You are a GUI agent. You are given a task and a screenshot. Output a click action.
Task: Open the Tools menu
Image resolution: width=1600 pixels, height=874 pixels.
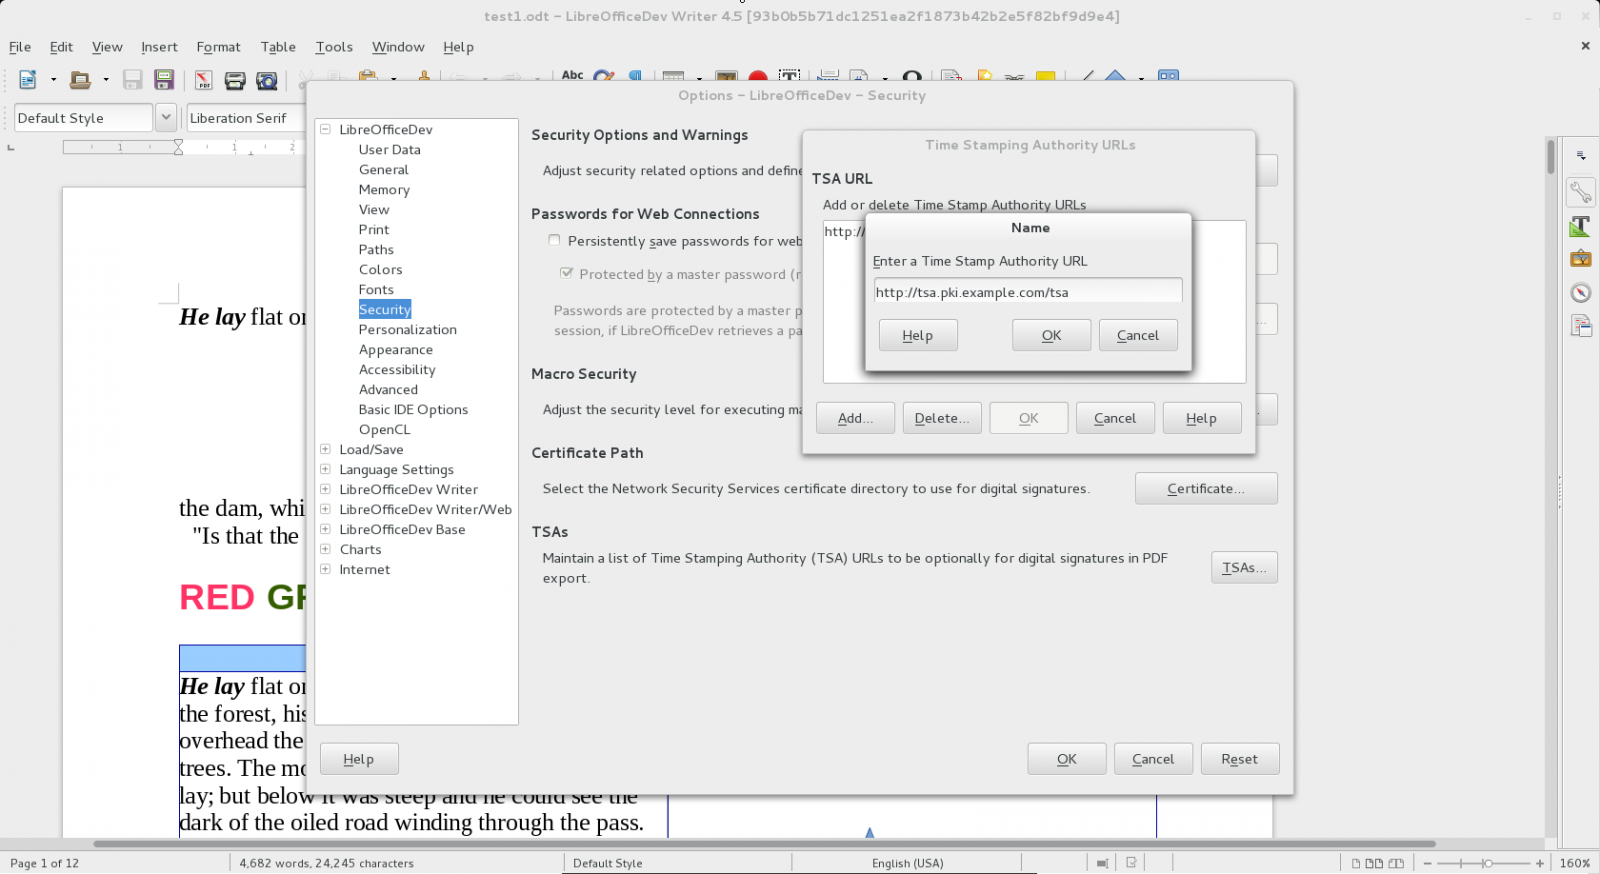coord(334,47)
